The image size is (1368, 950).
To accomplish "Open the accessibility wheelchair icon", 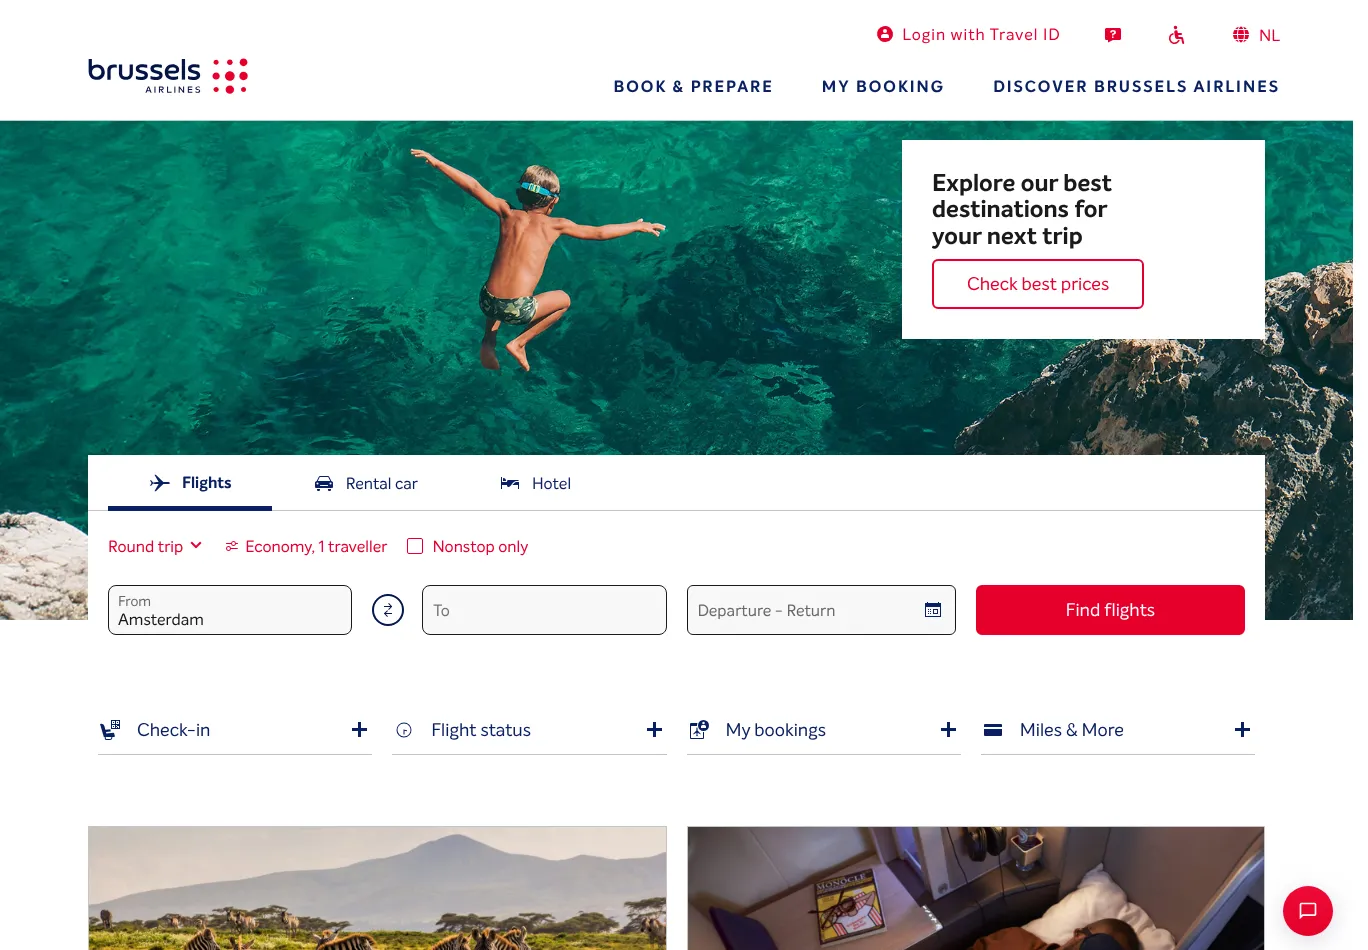I will tap(1177, 35).
